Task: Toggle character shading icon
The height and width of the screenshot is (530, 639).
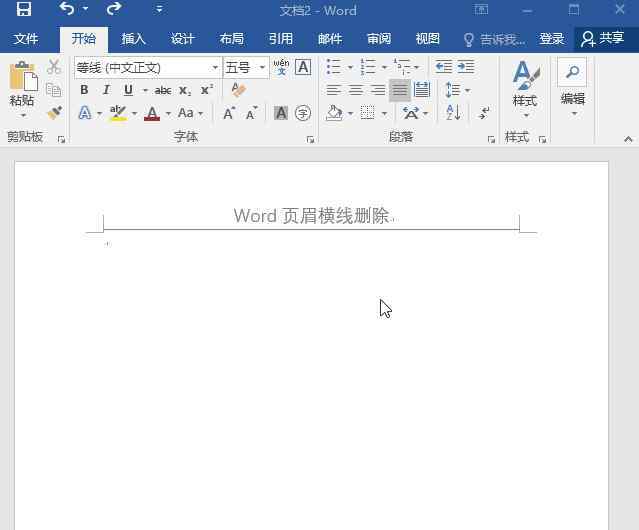Action: [x=281, y=113]
